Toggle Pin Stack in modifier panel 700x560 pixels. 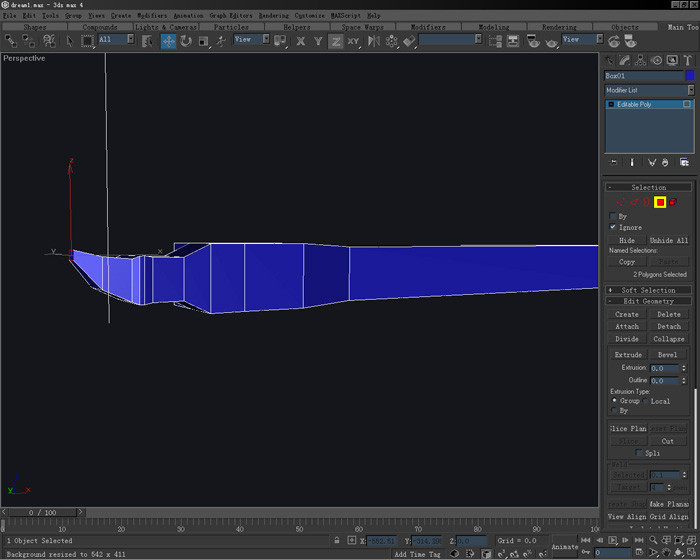pos(614,162)
